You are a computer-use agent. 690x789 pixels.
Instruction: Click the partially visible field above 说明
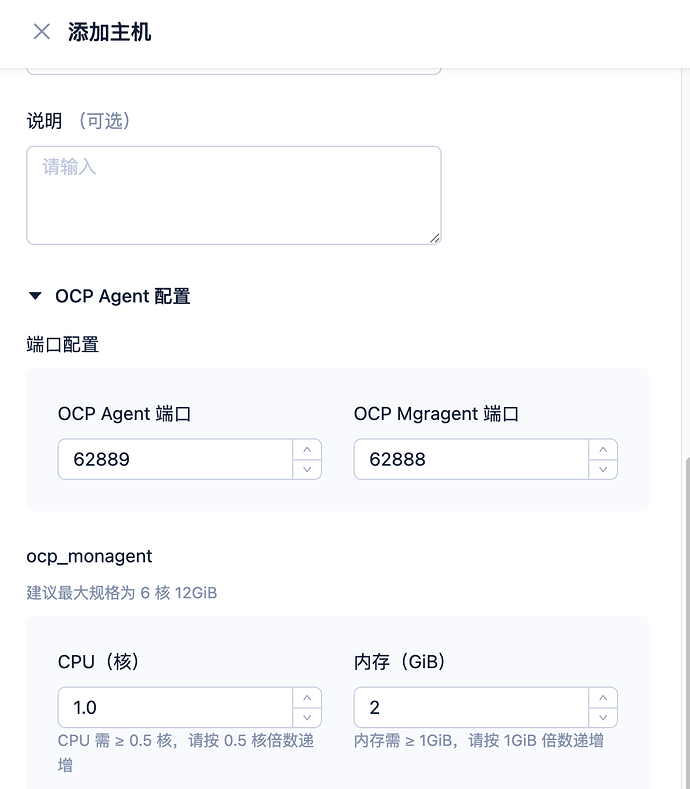tap(233, 70)
